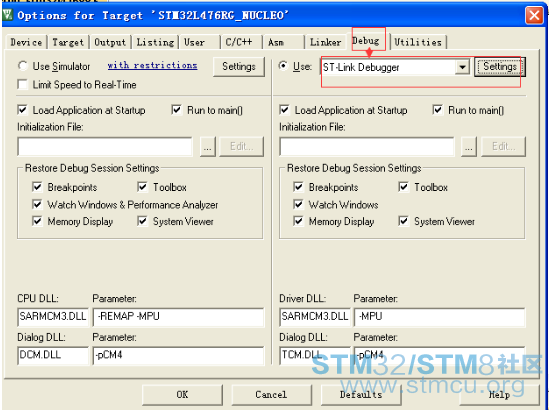Viewport: 549px width, 410px height.
Task: Toggle simulator Run to main() checkbox
Action: click(x=177, y=110)
